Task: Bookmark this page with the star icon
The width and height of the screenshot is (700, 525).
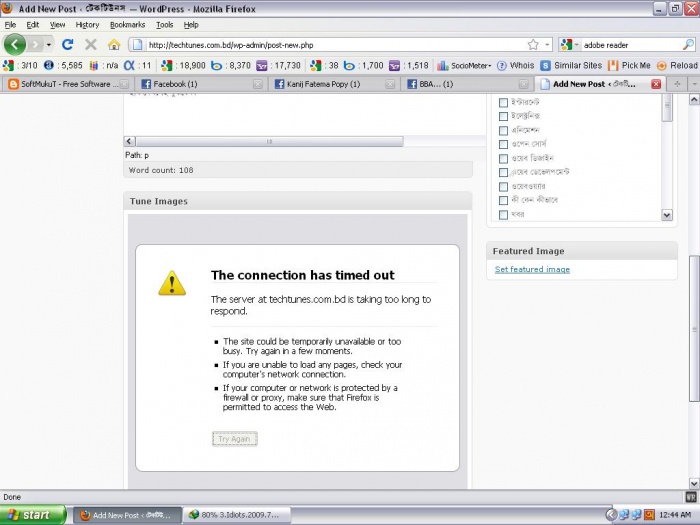Action: pos(533,44)
